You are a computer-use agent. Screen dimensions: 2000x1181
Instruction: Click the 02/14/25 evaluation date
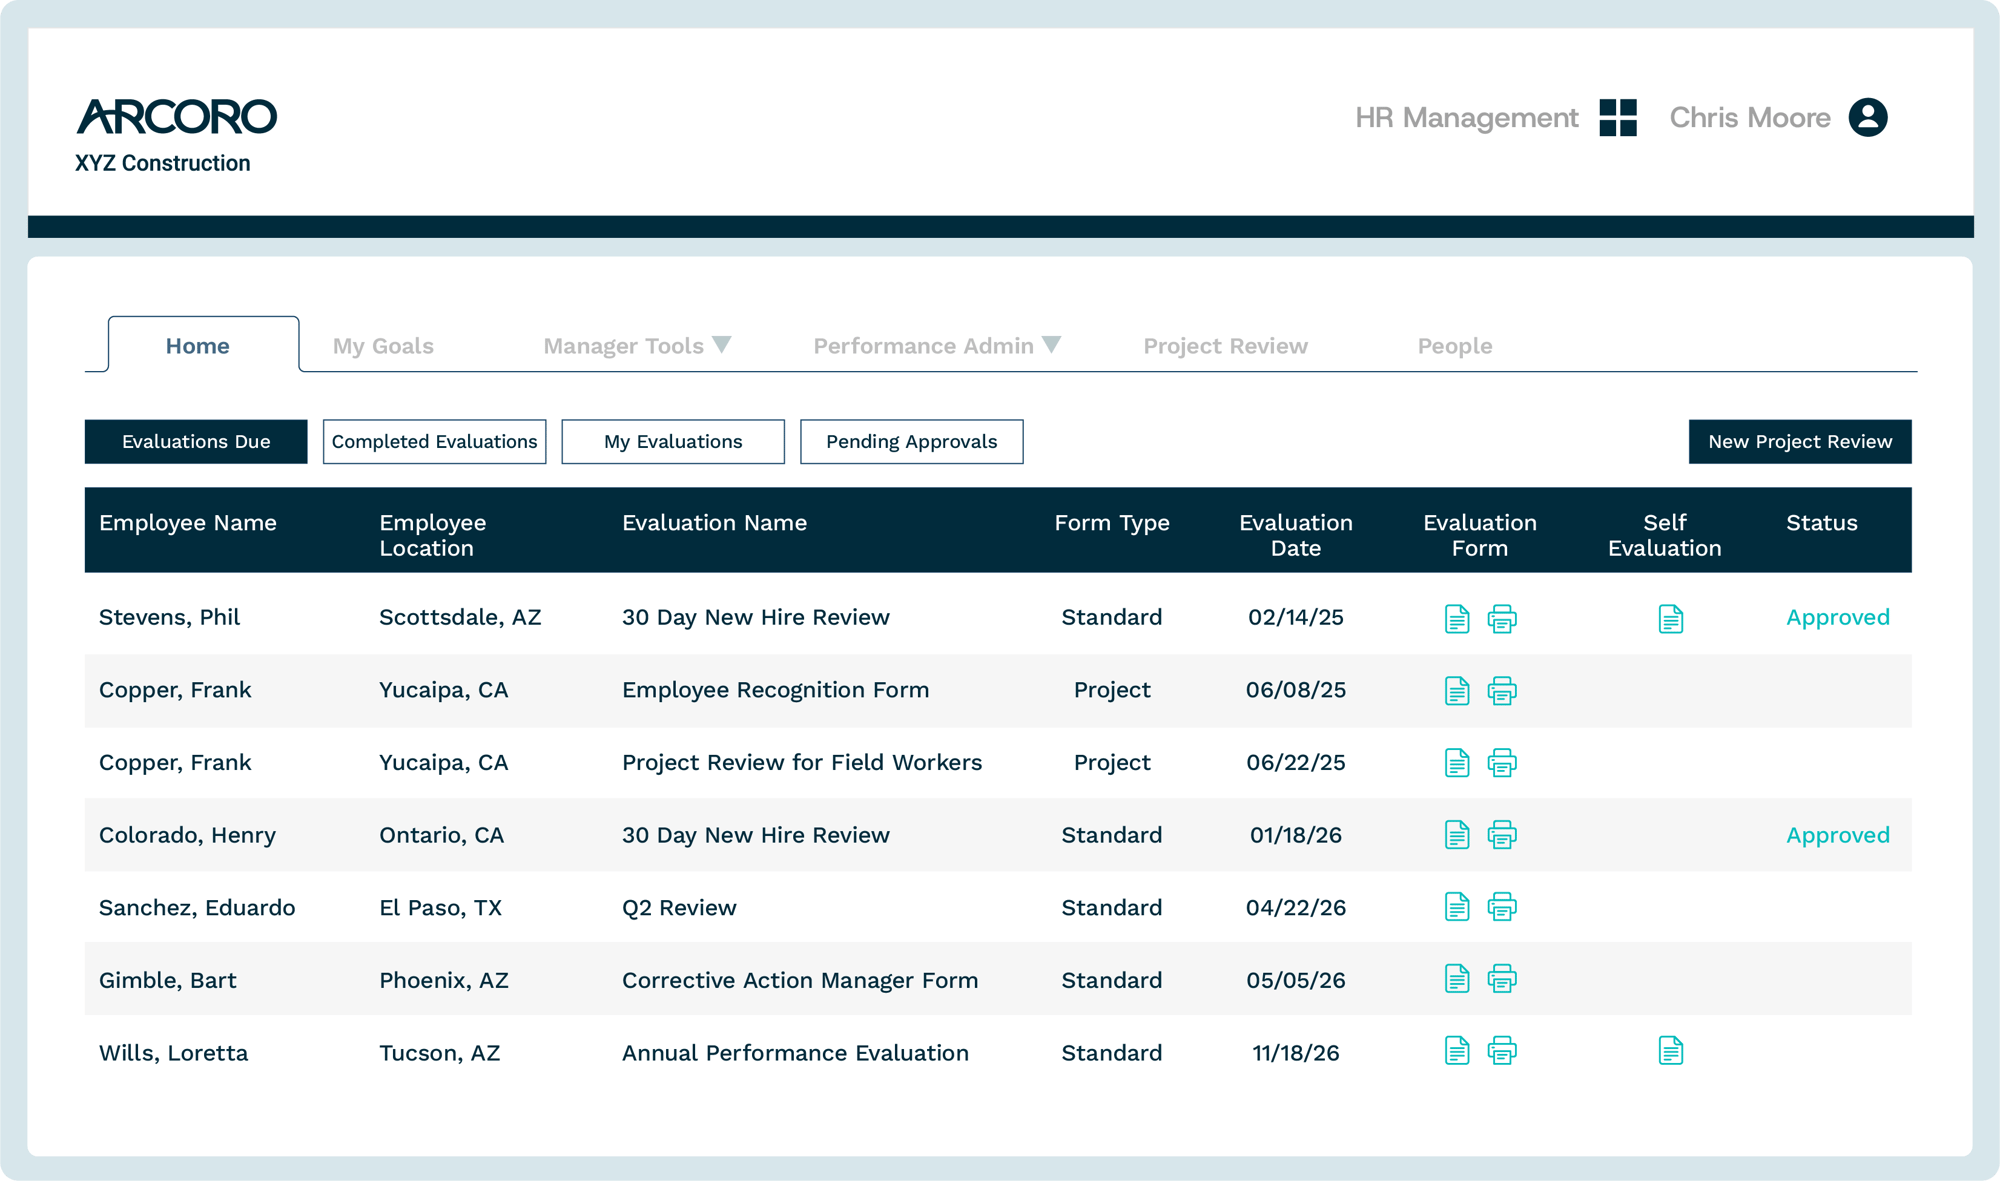tap(1296, 617)
